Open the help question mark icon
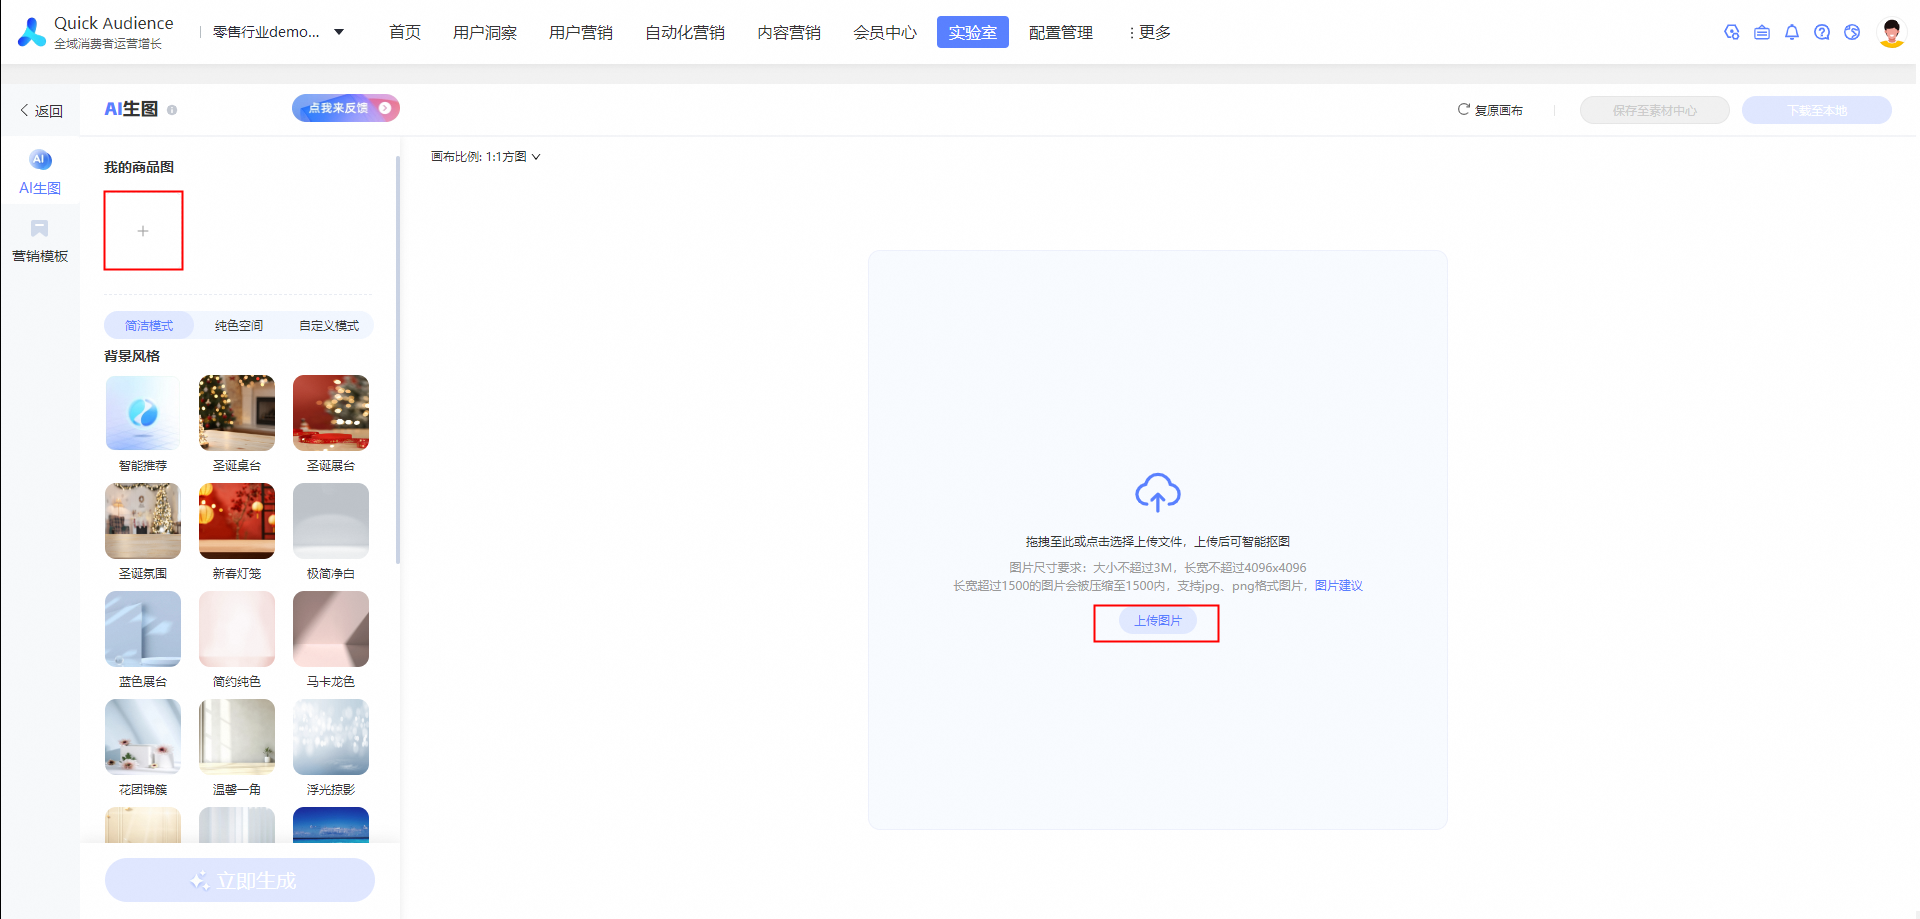1920x919 pixels. pyautogui.click(x=1822, y=32)
